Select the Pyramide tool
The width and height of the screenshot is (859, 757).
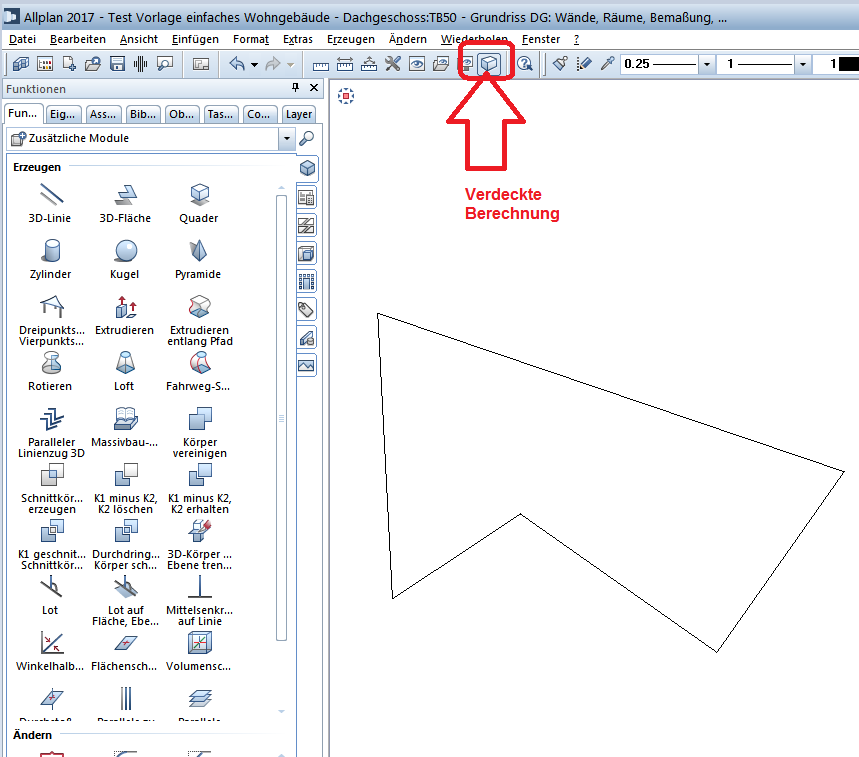pyautogui.click(x=199, y=250)
